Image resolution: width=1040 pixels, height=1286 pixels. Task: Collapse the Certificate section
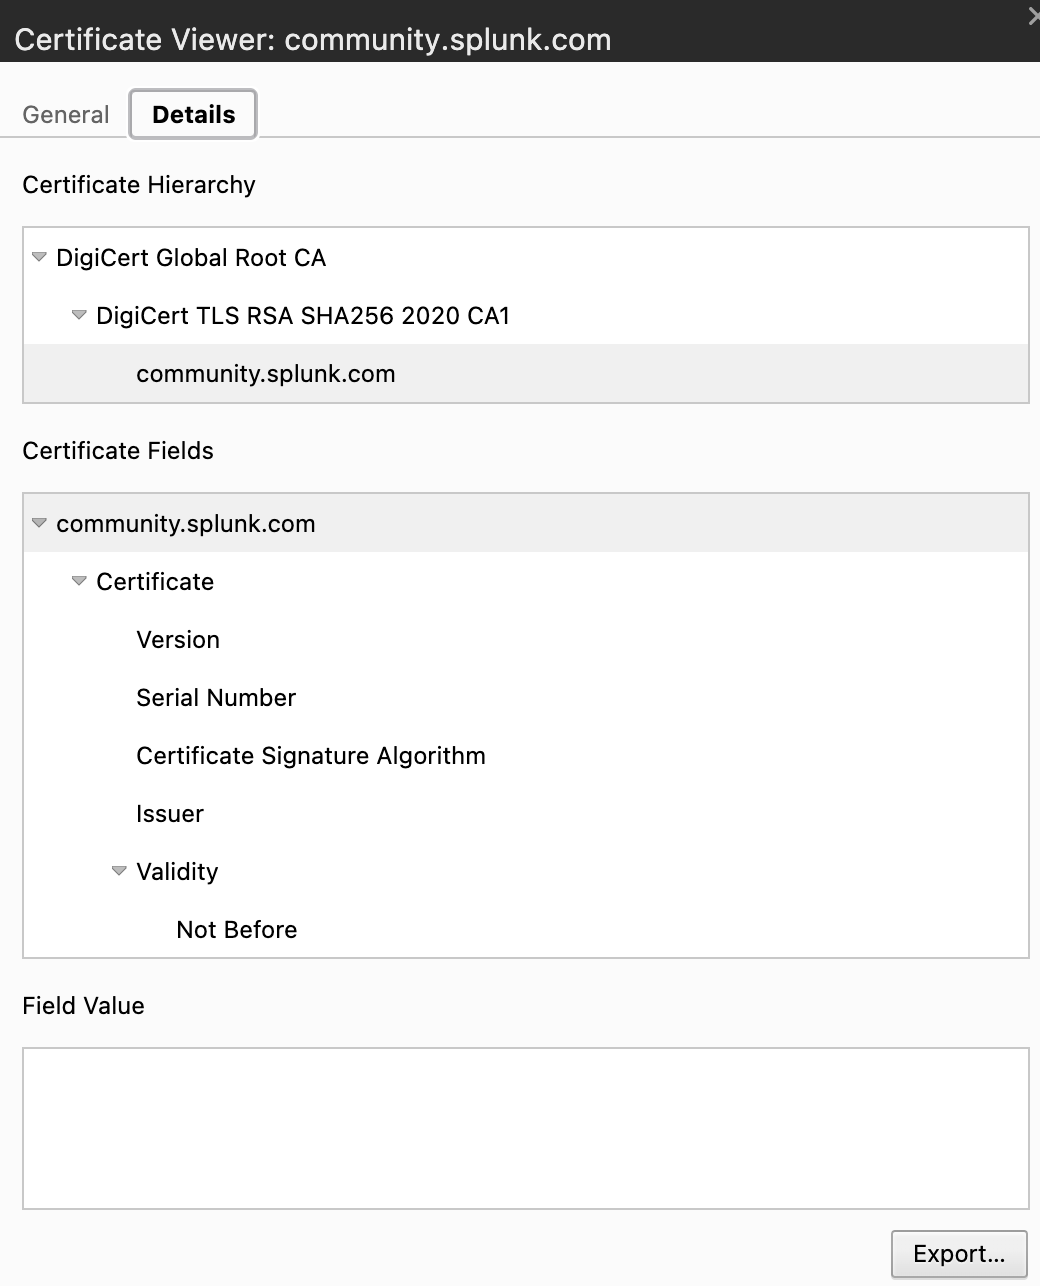[78, 580]
